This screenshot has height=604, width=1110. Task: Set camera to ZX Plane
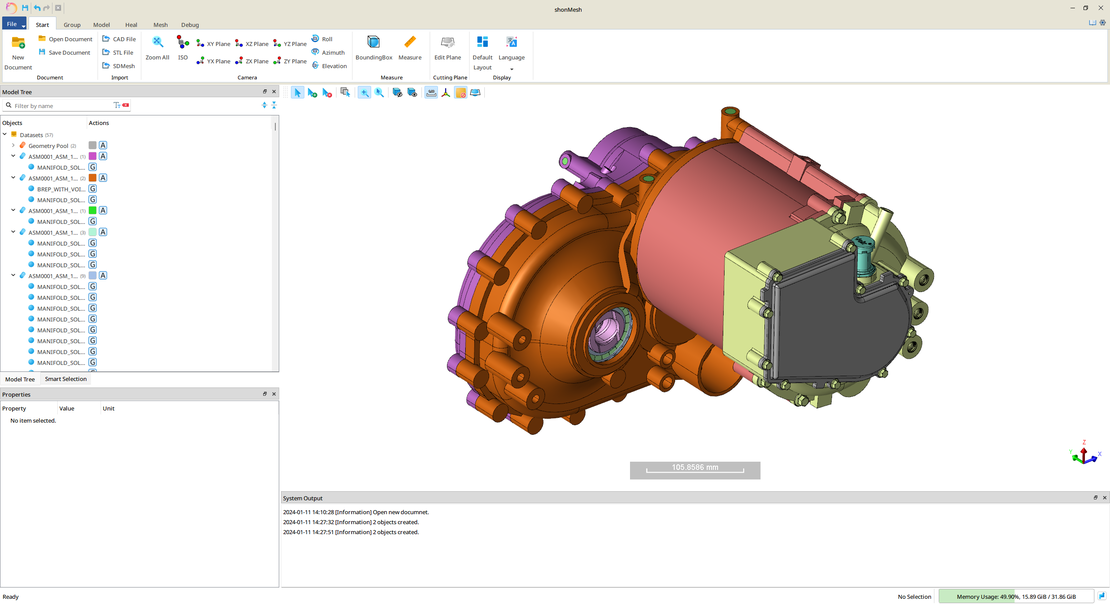pos(251,61)
